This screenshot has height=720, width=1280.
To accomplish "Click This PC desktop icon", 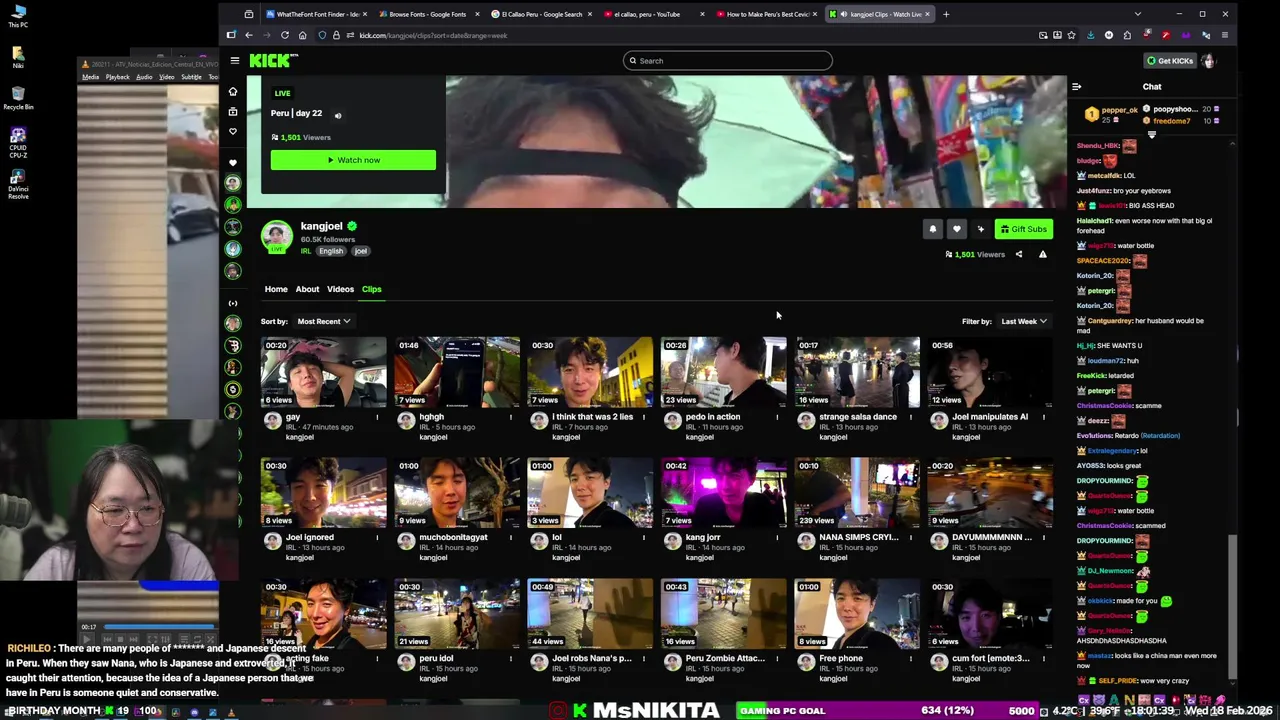I will point(17,17).
